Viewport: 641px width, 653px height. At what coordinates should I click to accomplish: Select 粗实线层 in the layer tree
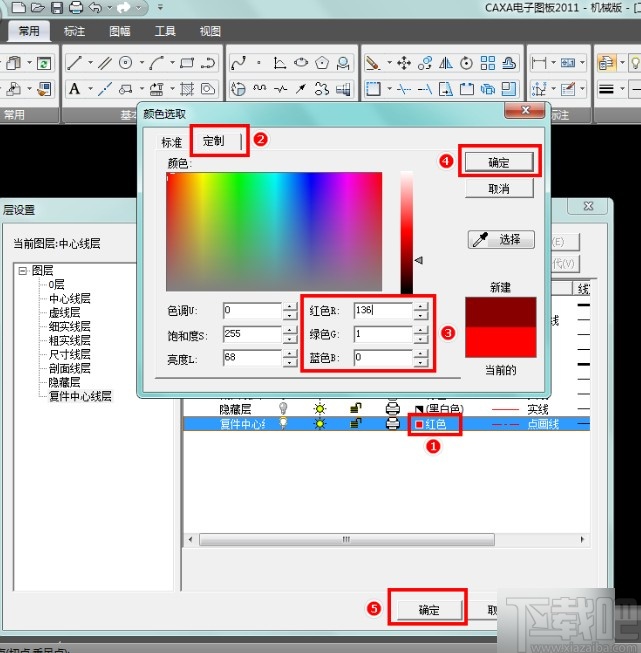pos(69,340)
